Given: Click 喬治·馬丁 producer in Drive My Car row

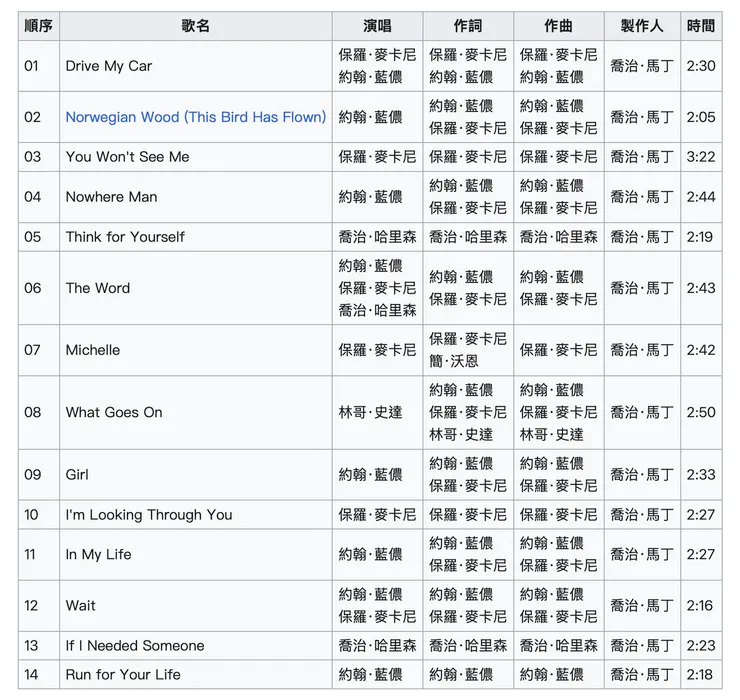Looking at the screenshot, I should [x=642, y=66].
